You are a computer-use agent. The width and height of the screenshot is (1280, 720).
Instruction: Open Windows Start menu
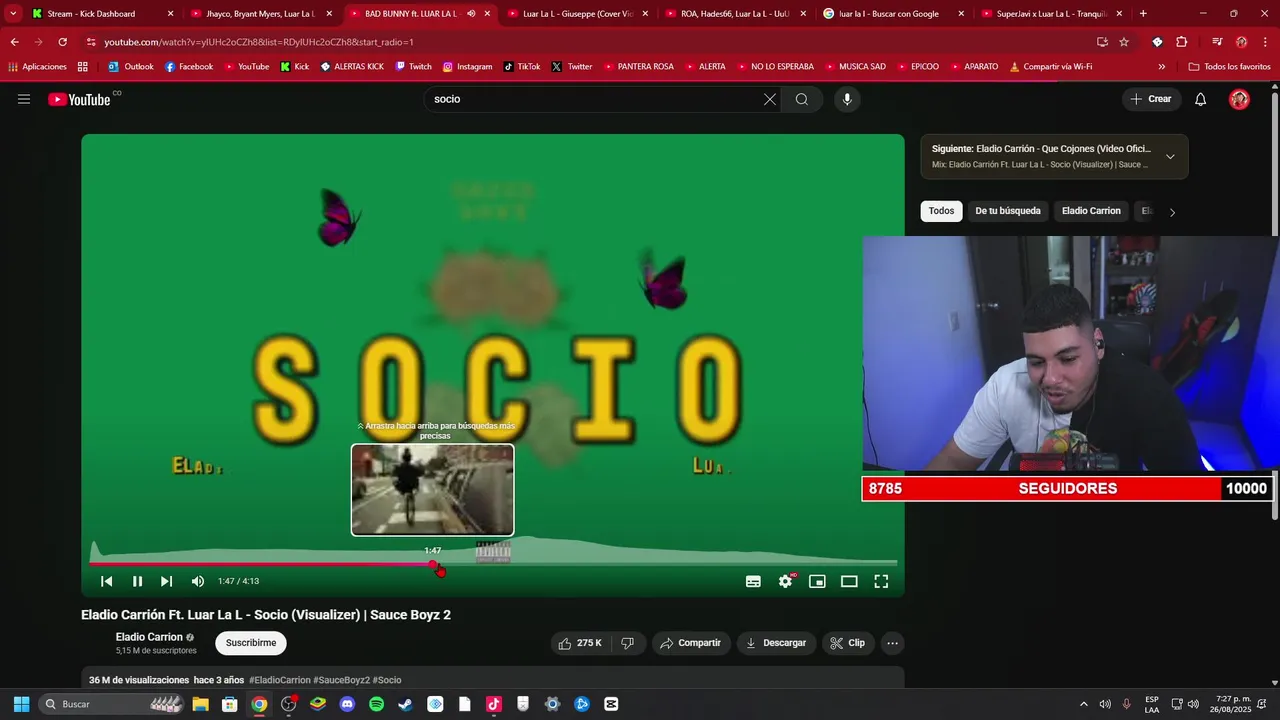[21, 704]
